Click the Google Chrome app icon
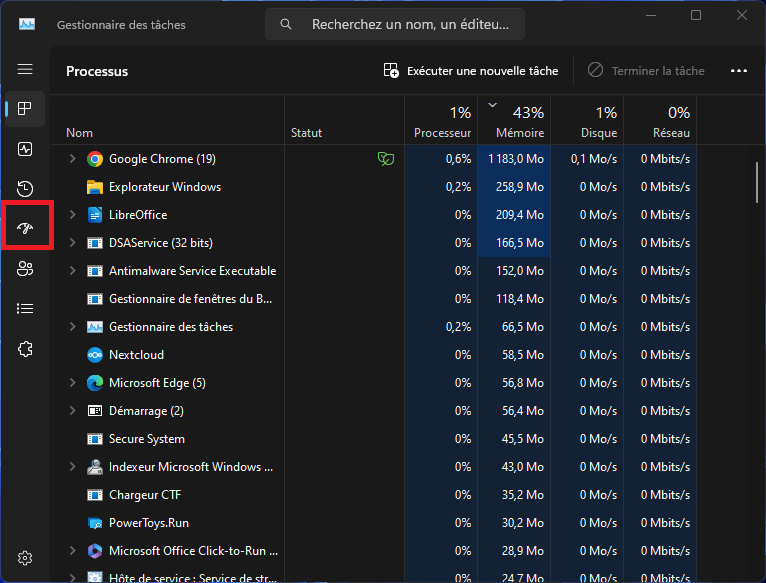 (x=95, y=159)
